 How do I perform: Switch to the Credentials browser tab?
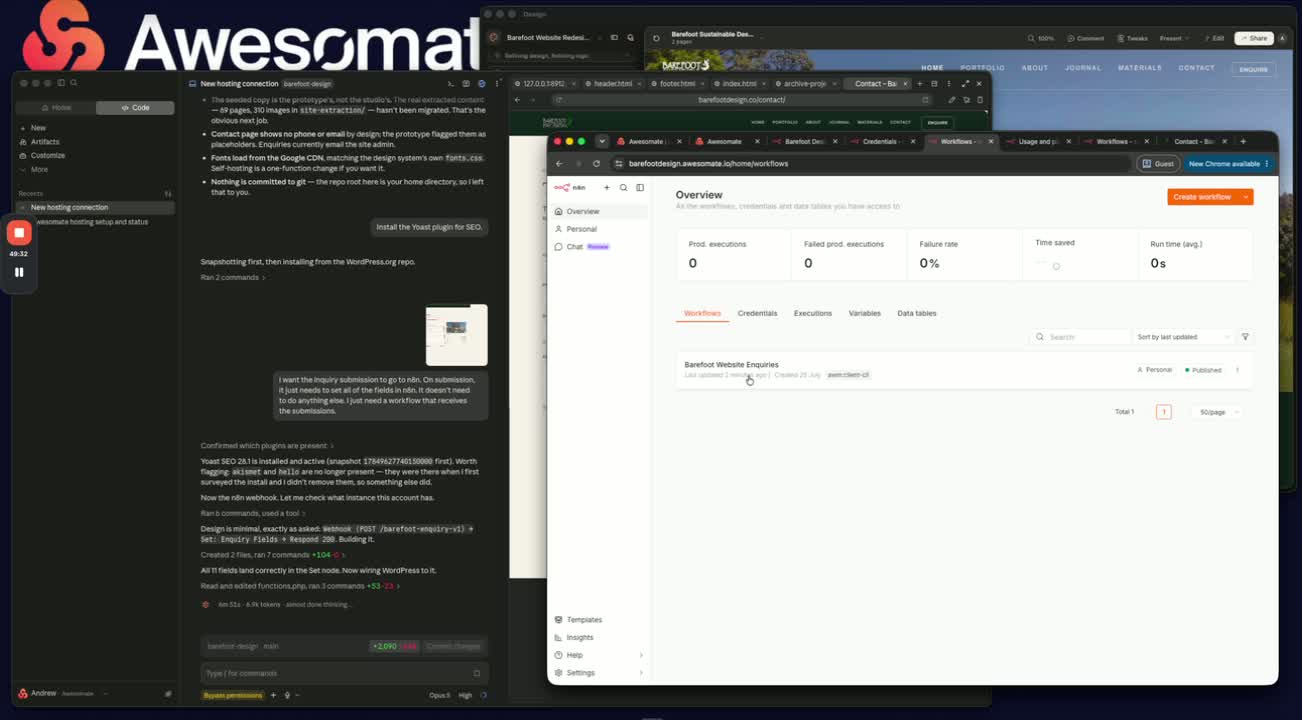pyautogui.click(x=885, y=141)
